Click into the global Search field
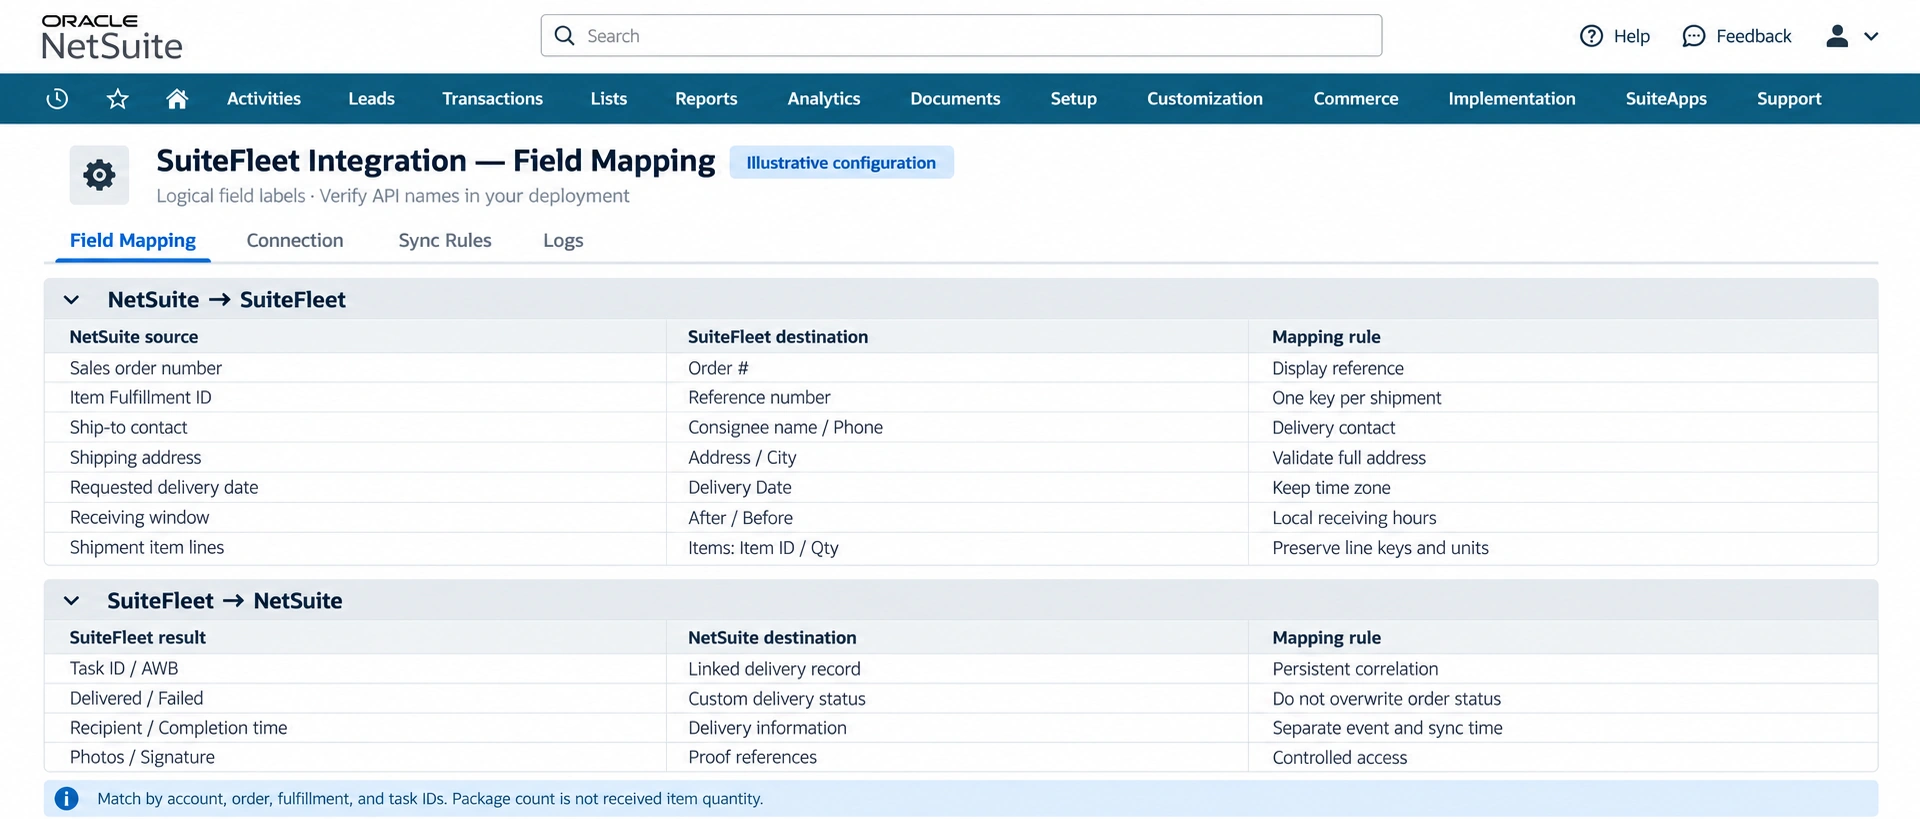 click(961, 36)
